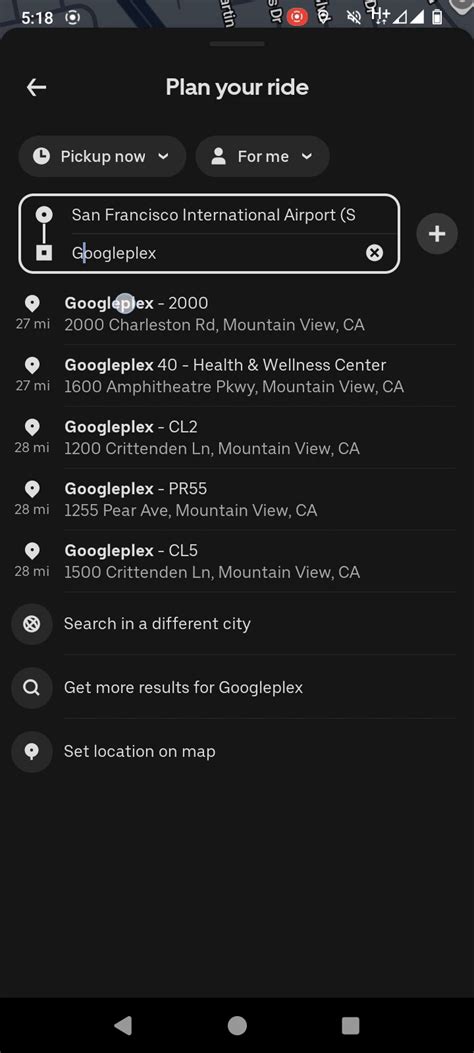This screenshot has height=1053, width=474.
Task: Tap the back arrow beside Plan your ride
Action: (36, 87)
